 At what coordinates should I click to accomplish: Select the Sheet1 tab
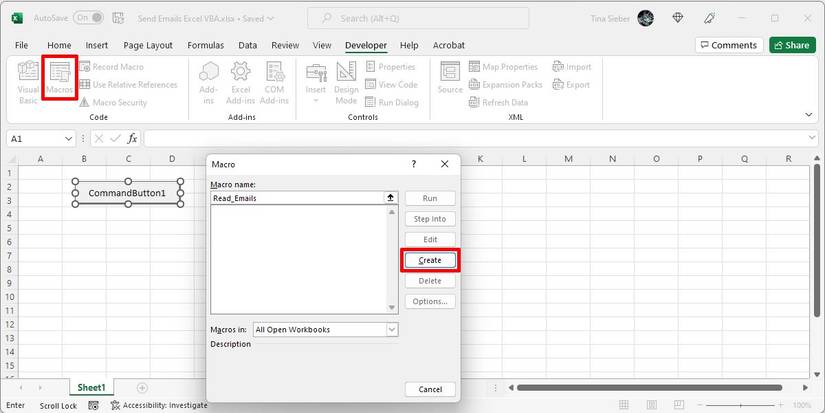92,388
